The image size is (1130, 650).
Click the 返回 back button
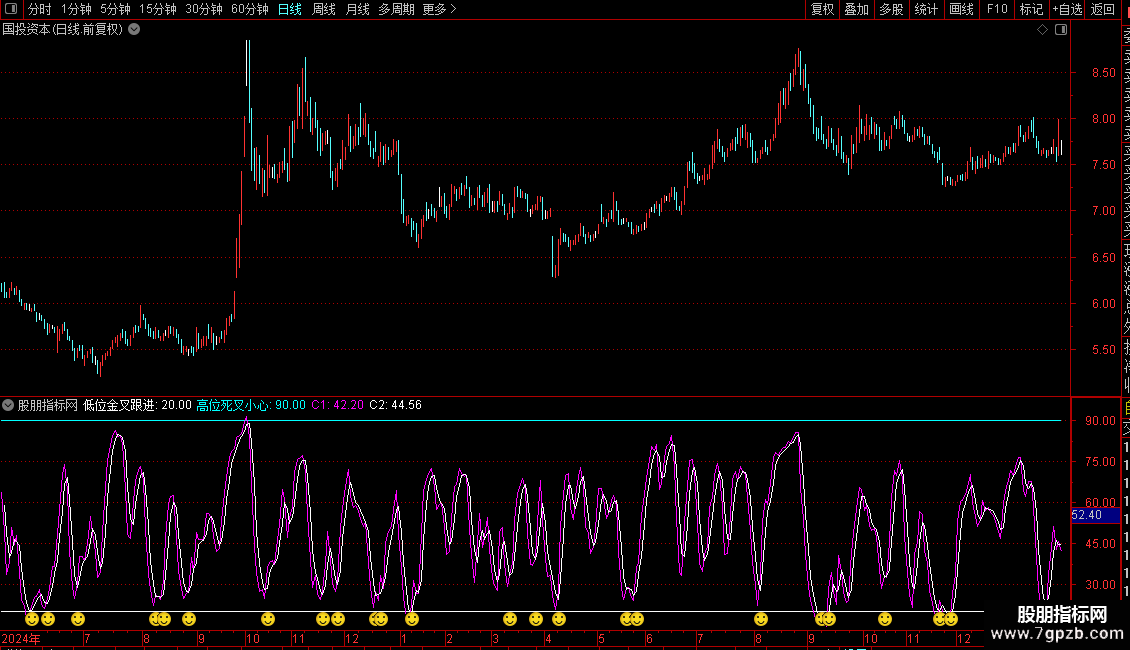click(x=1103, y=9)
